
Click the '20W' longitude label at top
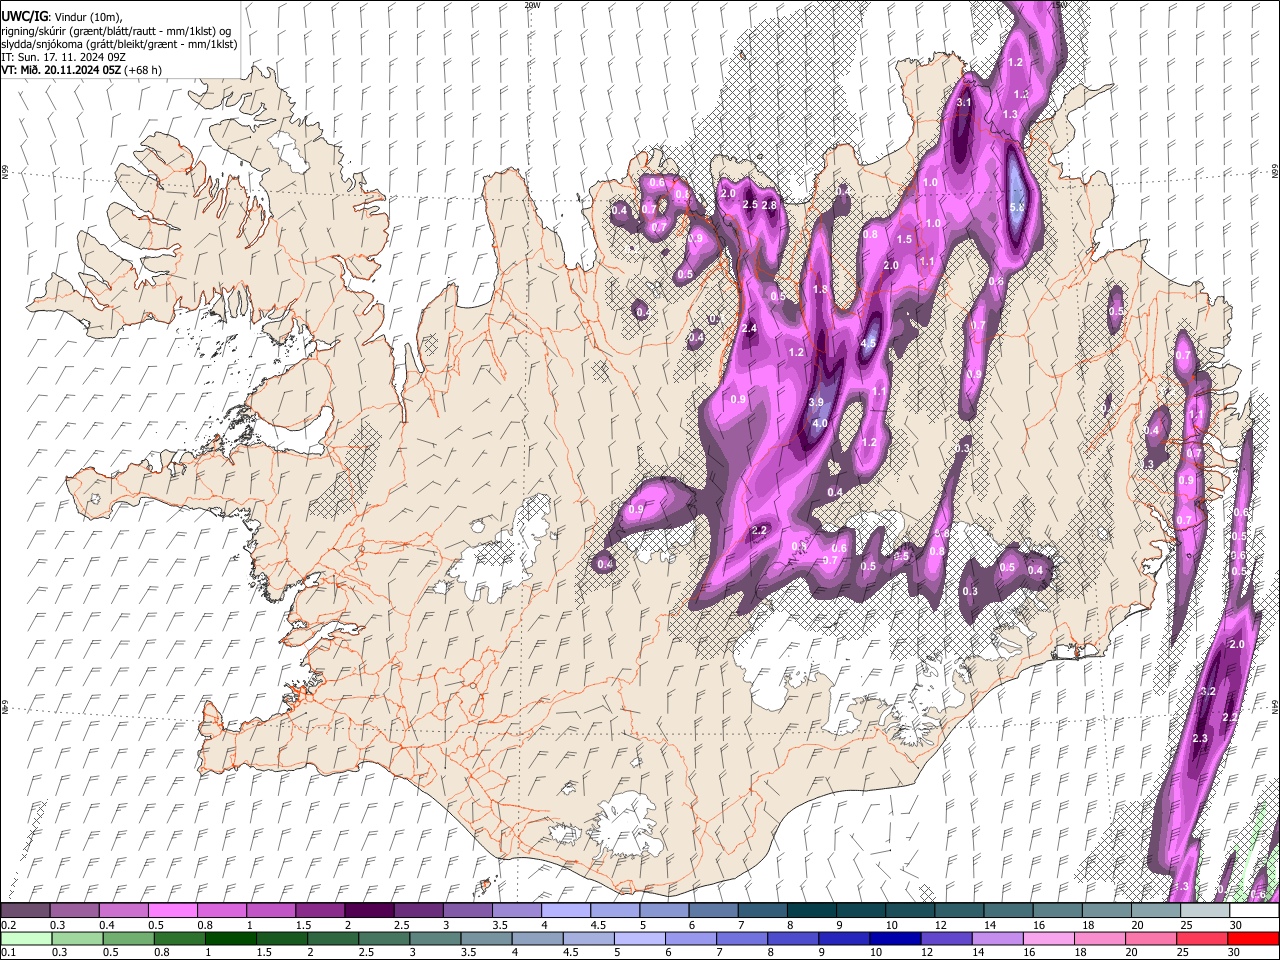(x=532, y=5)
